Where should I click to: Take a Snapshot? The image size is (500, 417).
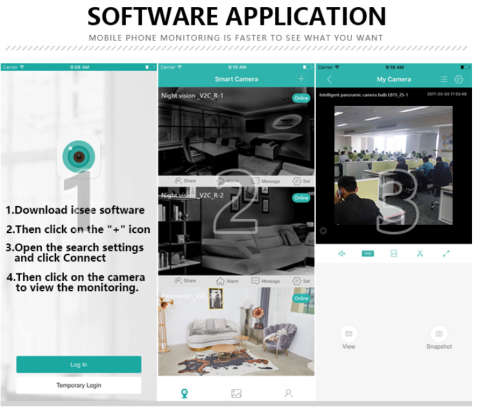tap(439, 338)
